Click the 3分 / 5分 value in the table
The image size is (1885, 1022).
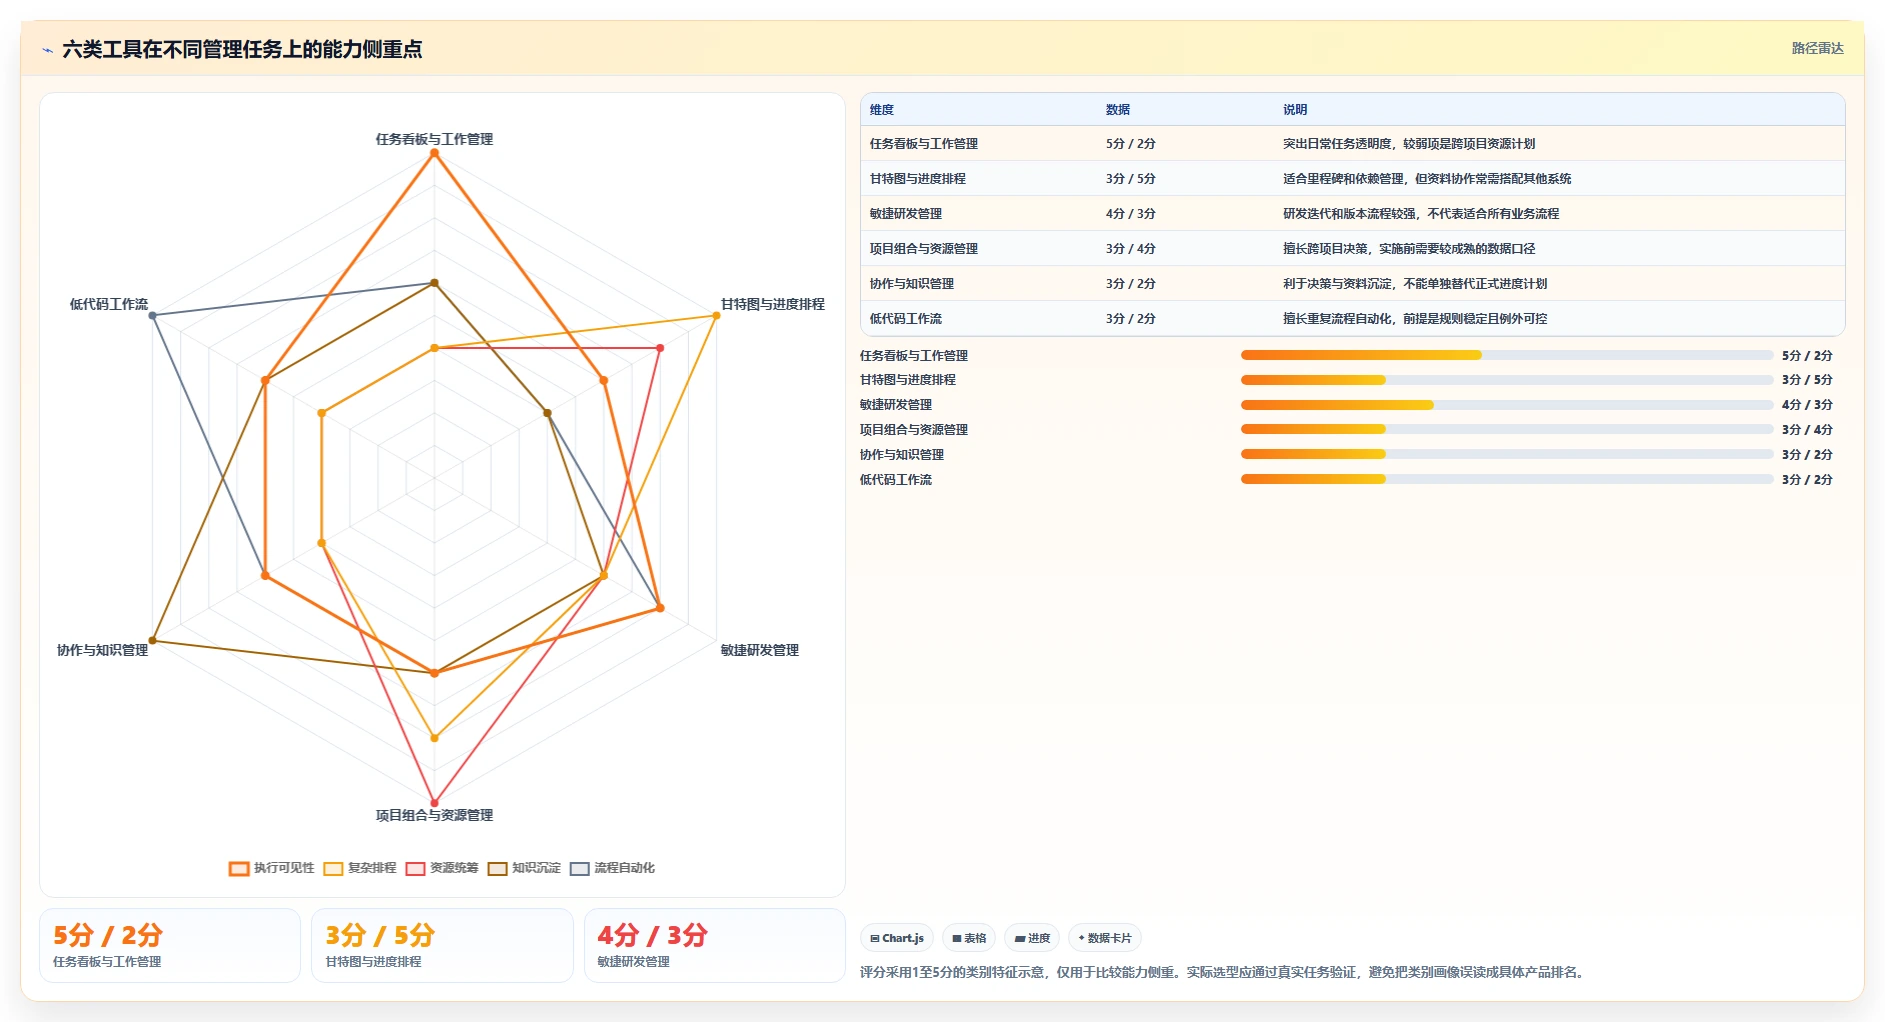(x=1131, y=179)
